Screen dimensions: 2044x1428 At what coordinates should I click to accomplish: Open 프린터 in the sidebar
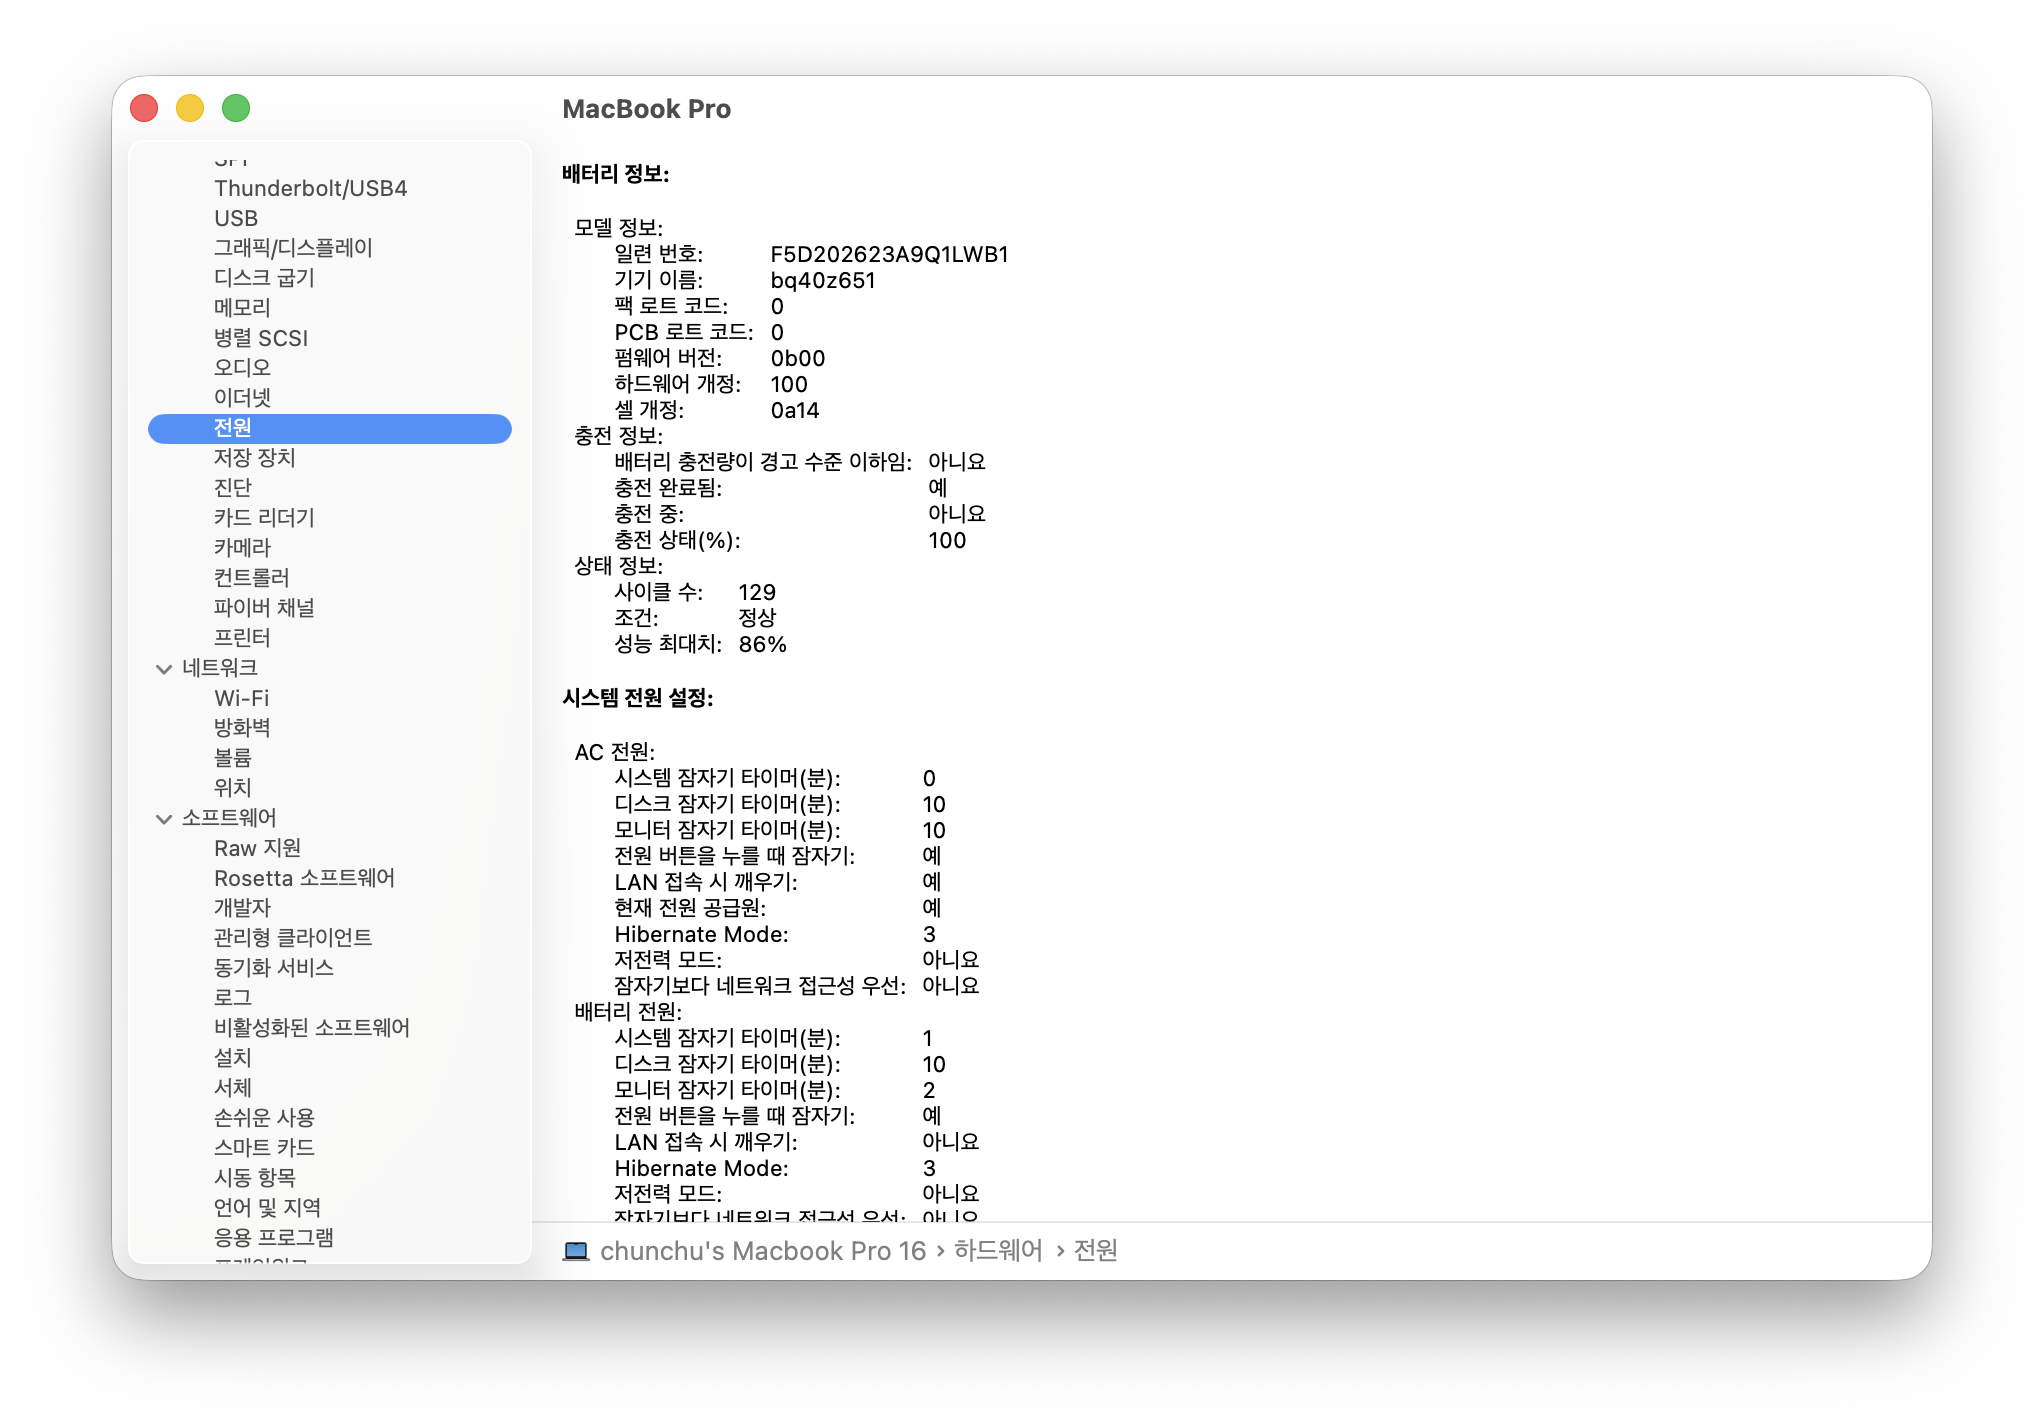coord(242,638)
